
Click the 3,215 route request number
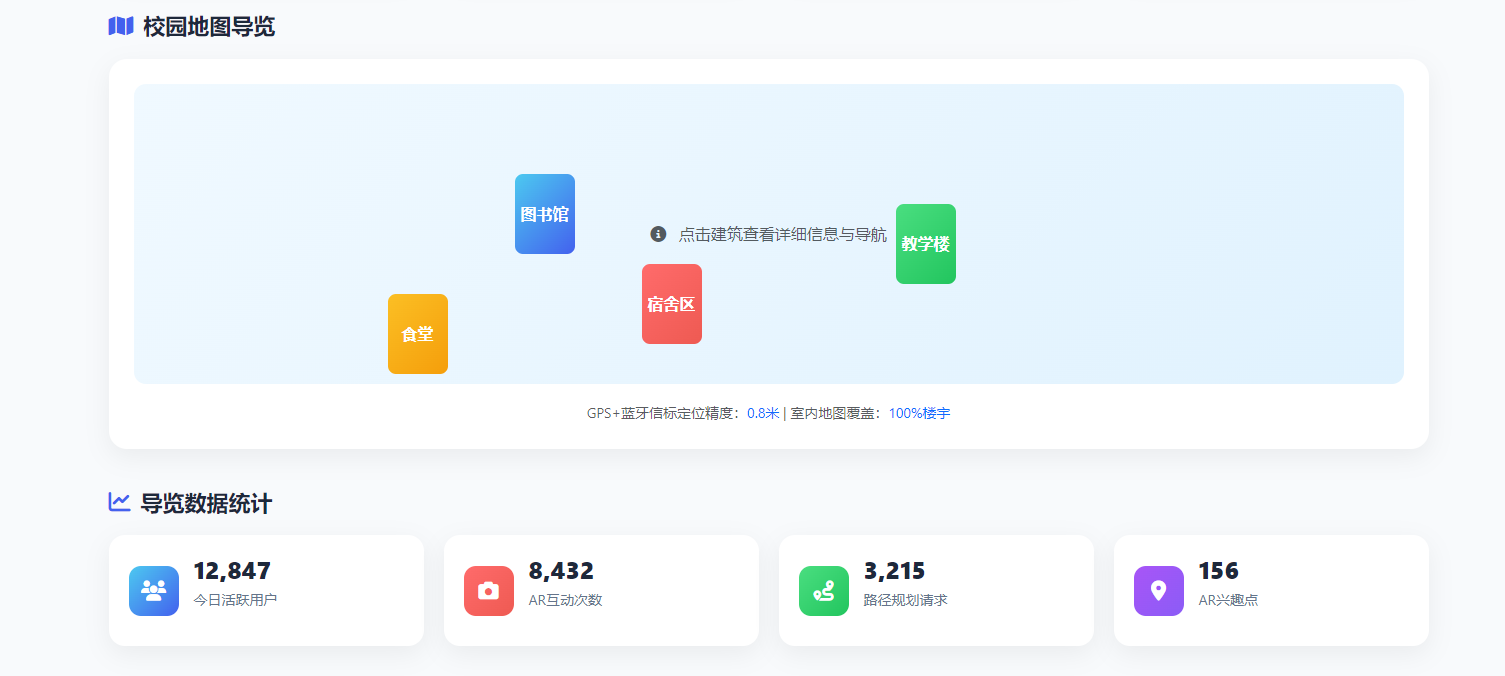894,571
